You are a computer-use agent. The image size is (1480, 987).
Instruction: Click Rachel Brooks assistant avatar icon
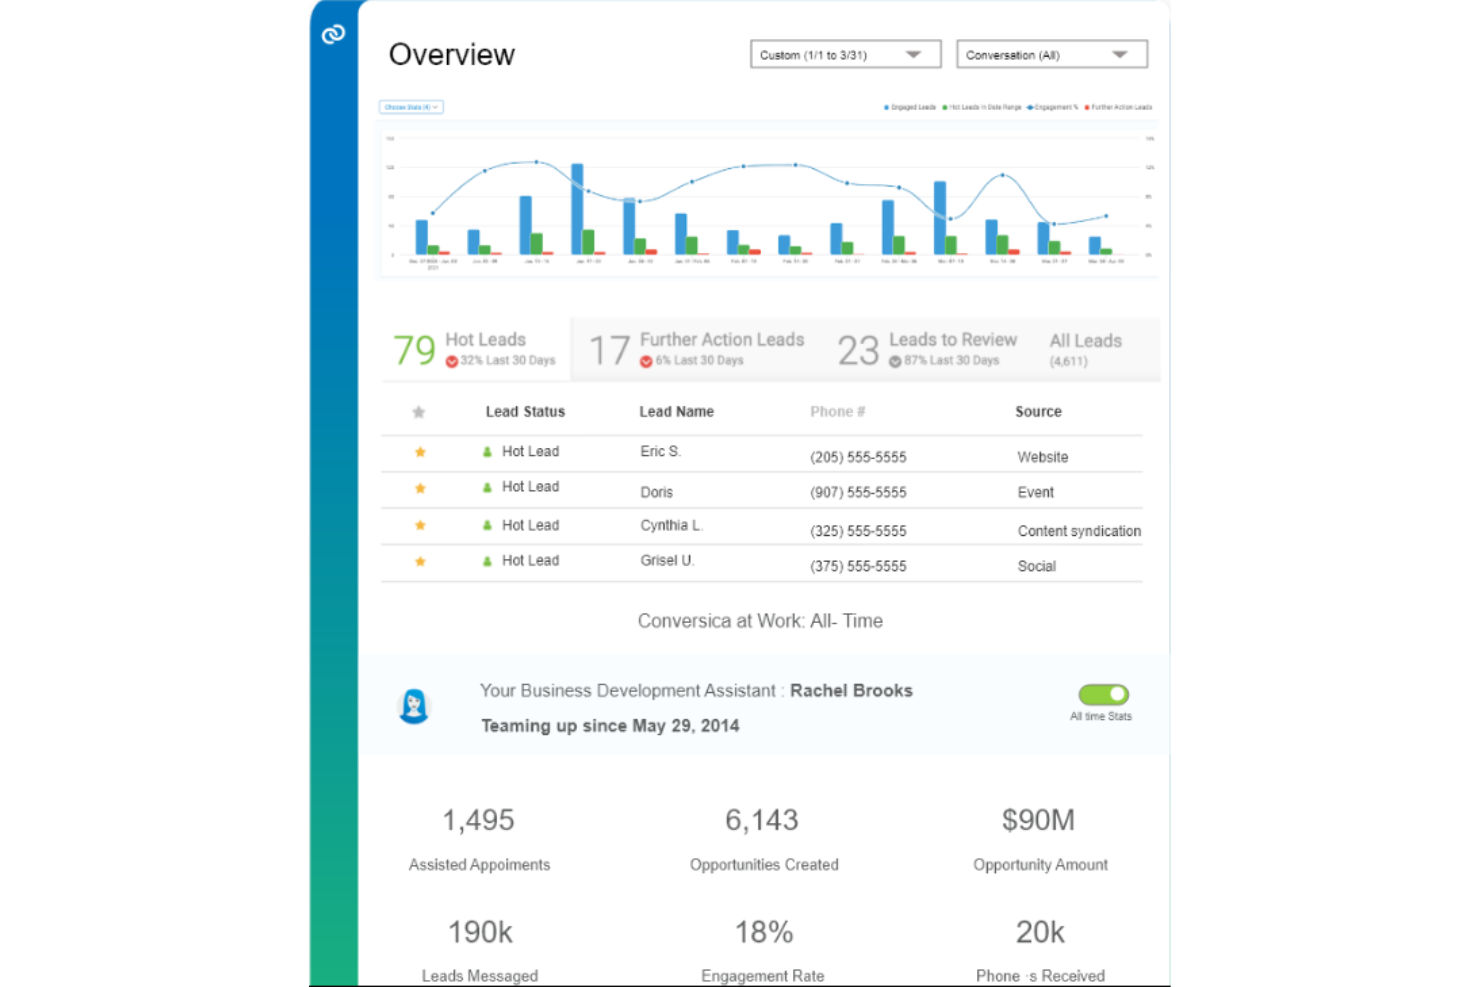pyautogui.click(x=414, y=706)
